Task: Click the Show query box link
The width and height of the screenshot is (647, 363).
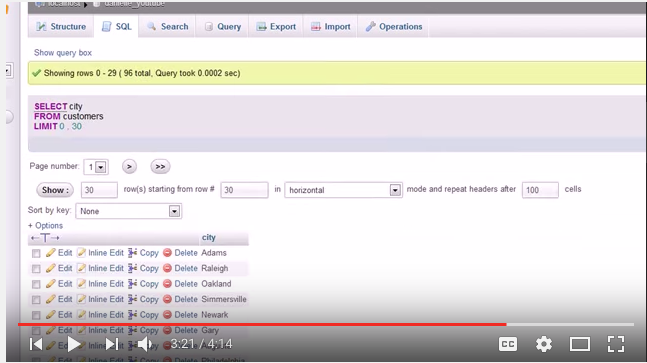Action: (x=63, y=53)
